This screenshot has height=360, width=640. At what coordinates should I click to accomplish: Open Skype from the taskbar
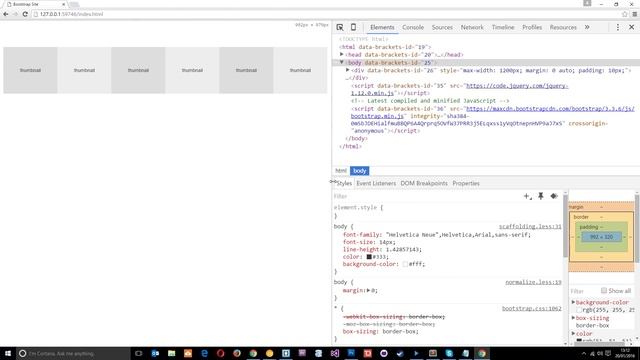(x=449, y=353)
